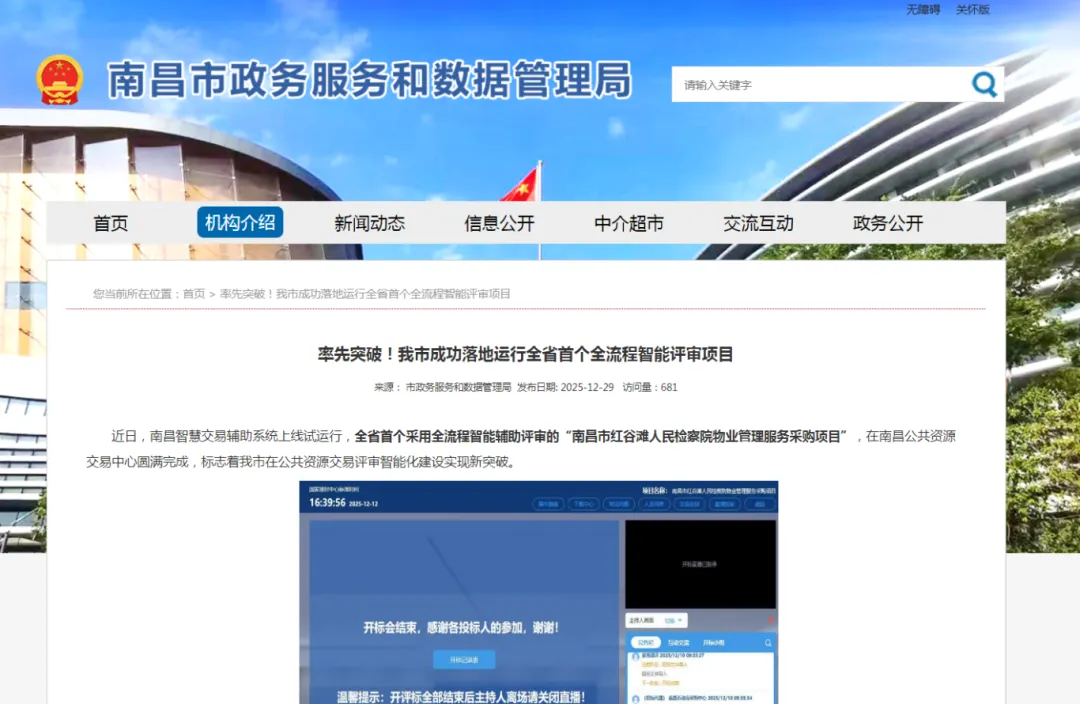Open the 新闻动态 navigation tab
The width and height of the screenshot is (1080, 704).
tap(369, 223)
